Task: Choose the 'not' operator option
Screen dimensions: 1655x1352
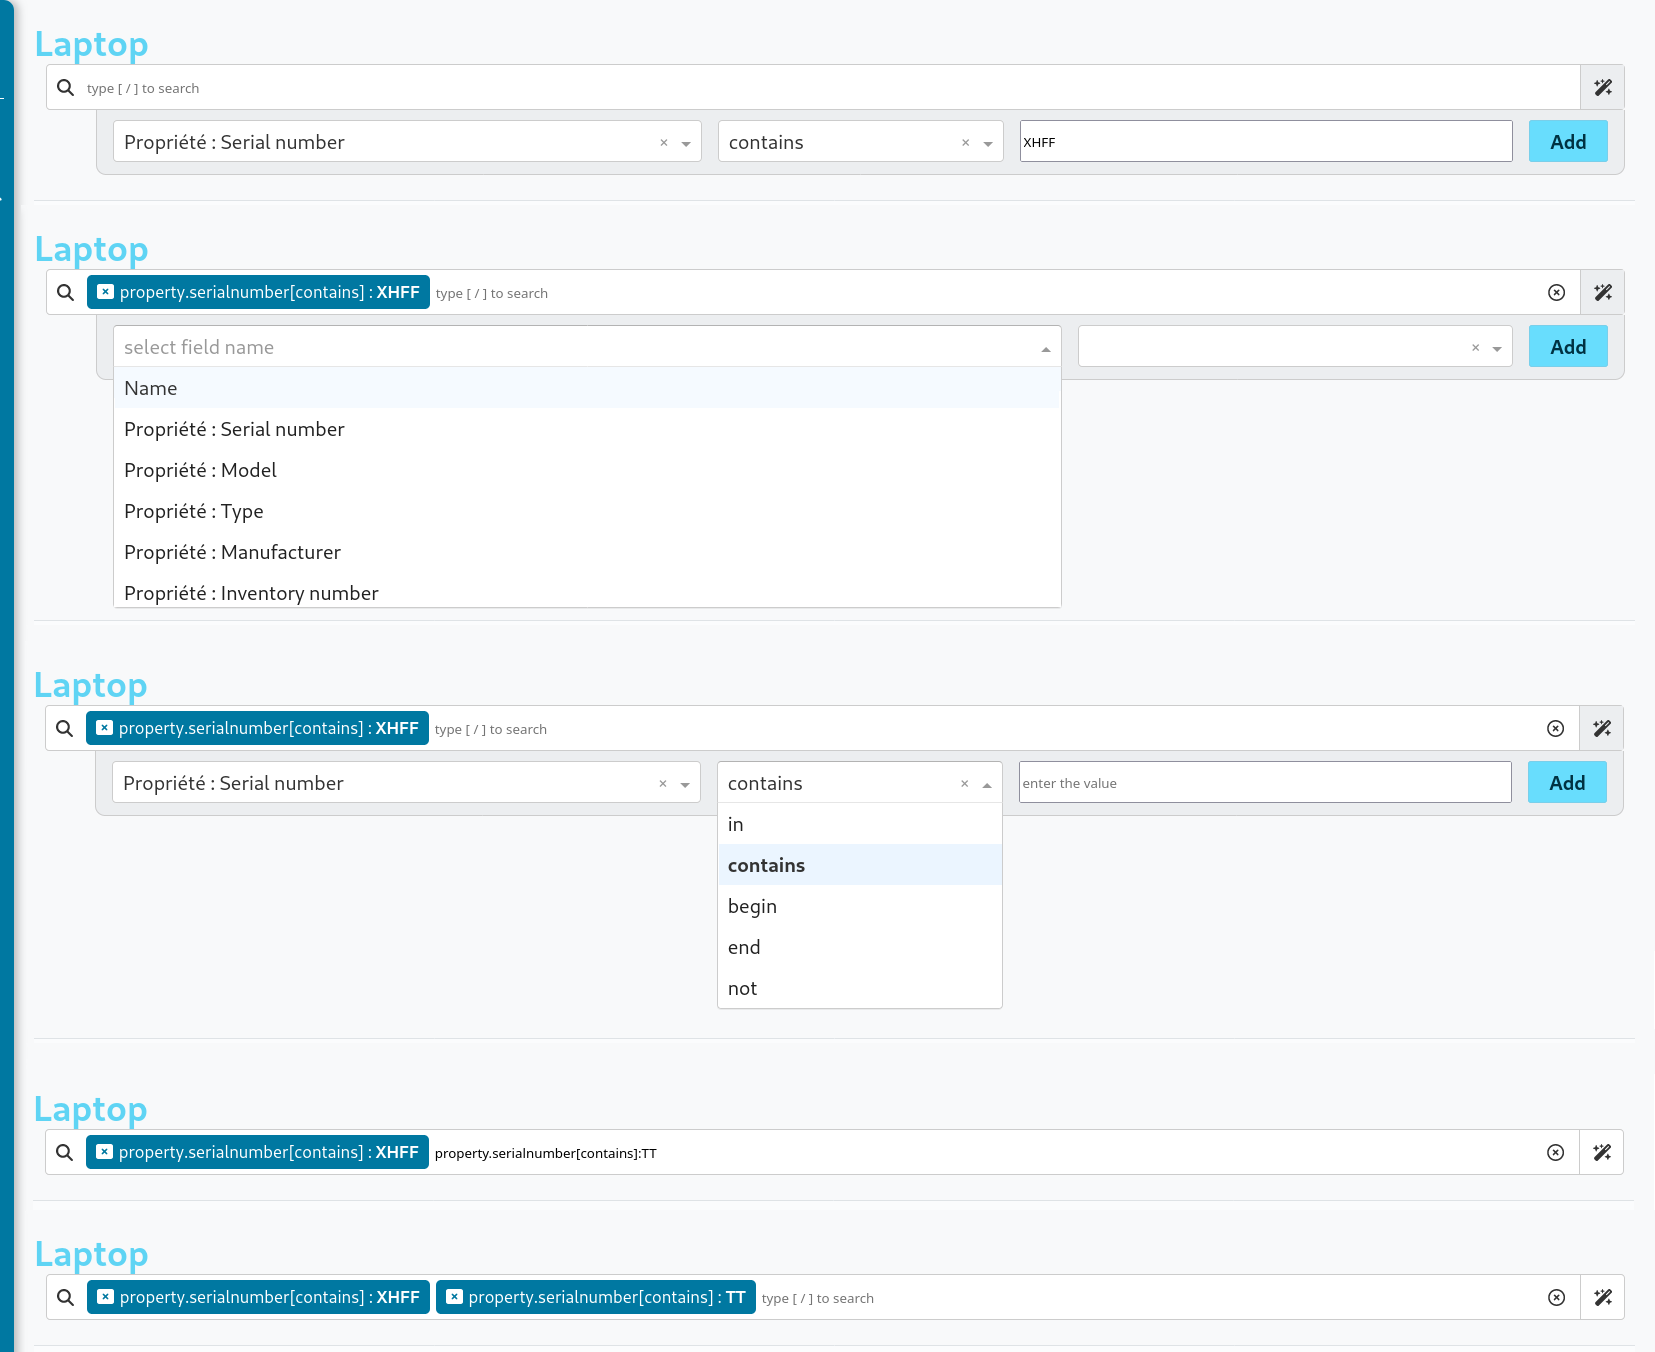Action: coord(742,988)
